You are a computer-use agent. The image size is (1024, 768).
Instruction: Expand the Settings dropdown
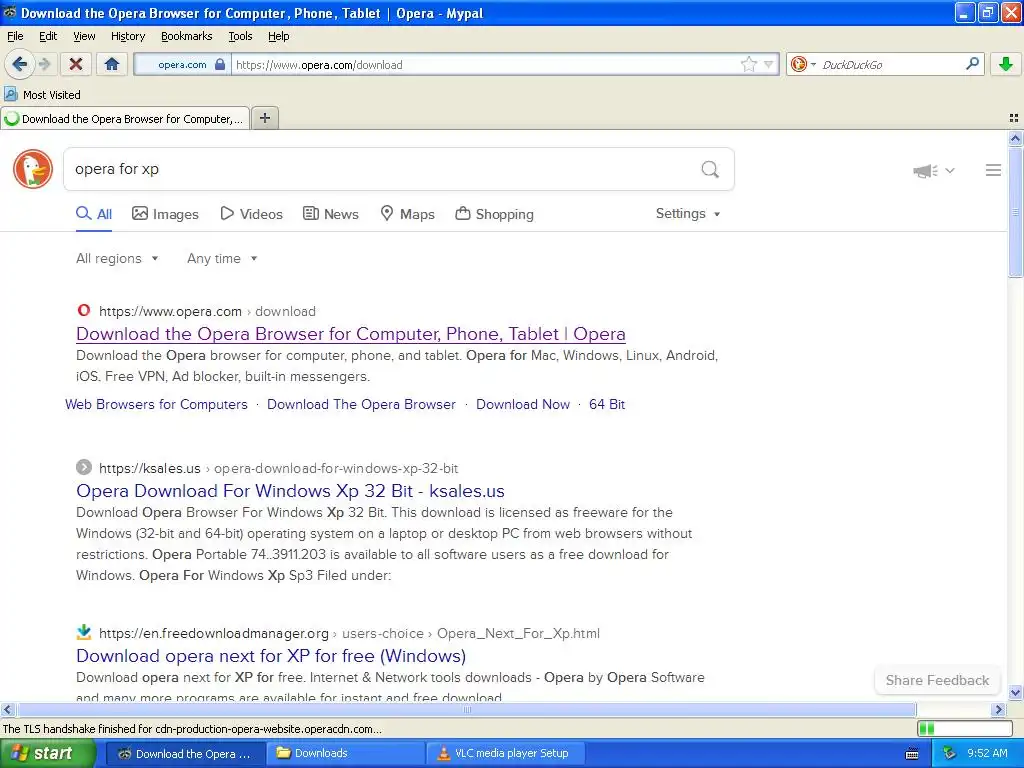point(688,214)
